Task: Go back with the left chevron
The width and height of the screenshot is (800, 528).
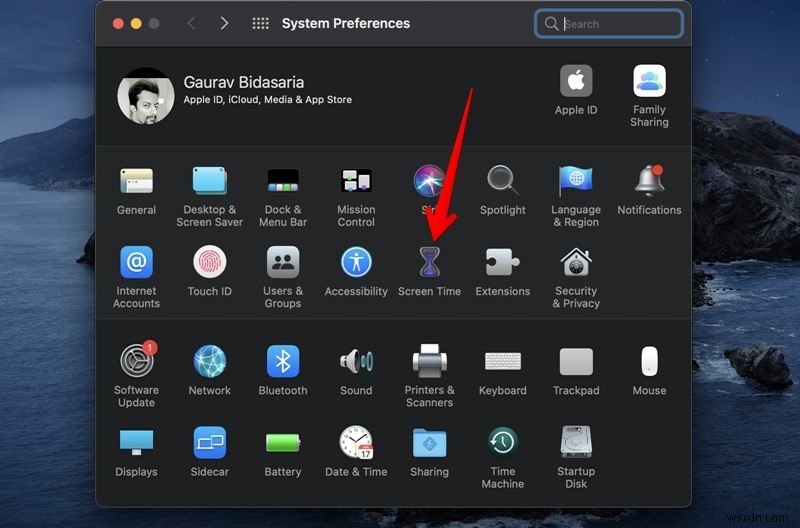Action: coord(191,23)
